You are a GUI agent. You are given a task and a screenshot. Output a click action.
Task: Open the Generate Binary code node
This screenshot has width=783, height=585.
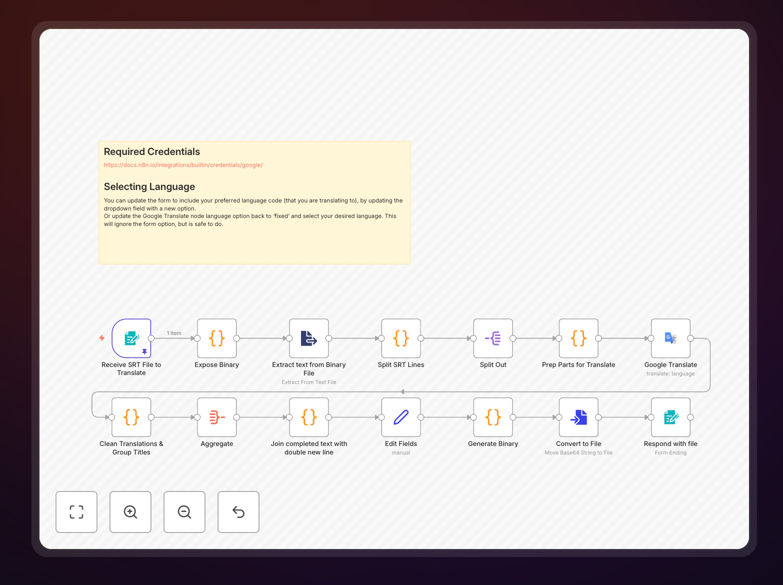tap(493, 417)
